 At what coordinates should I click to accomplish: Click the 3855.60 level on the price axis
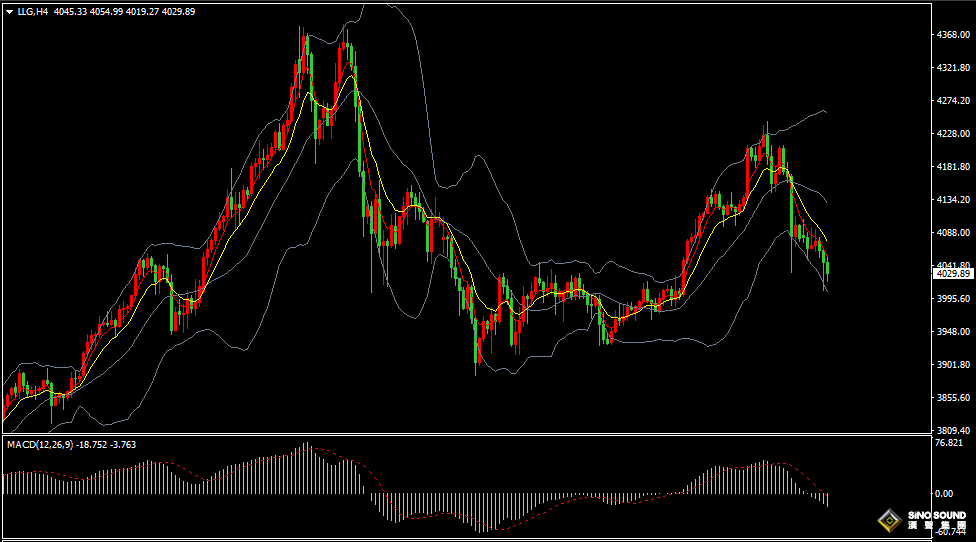tap(952, 398)
